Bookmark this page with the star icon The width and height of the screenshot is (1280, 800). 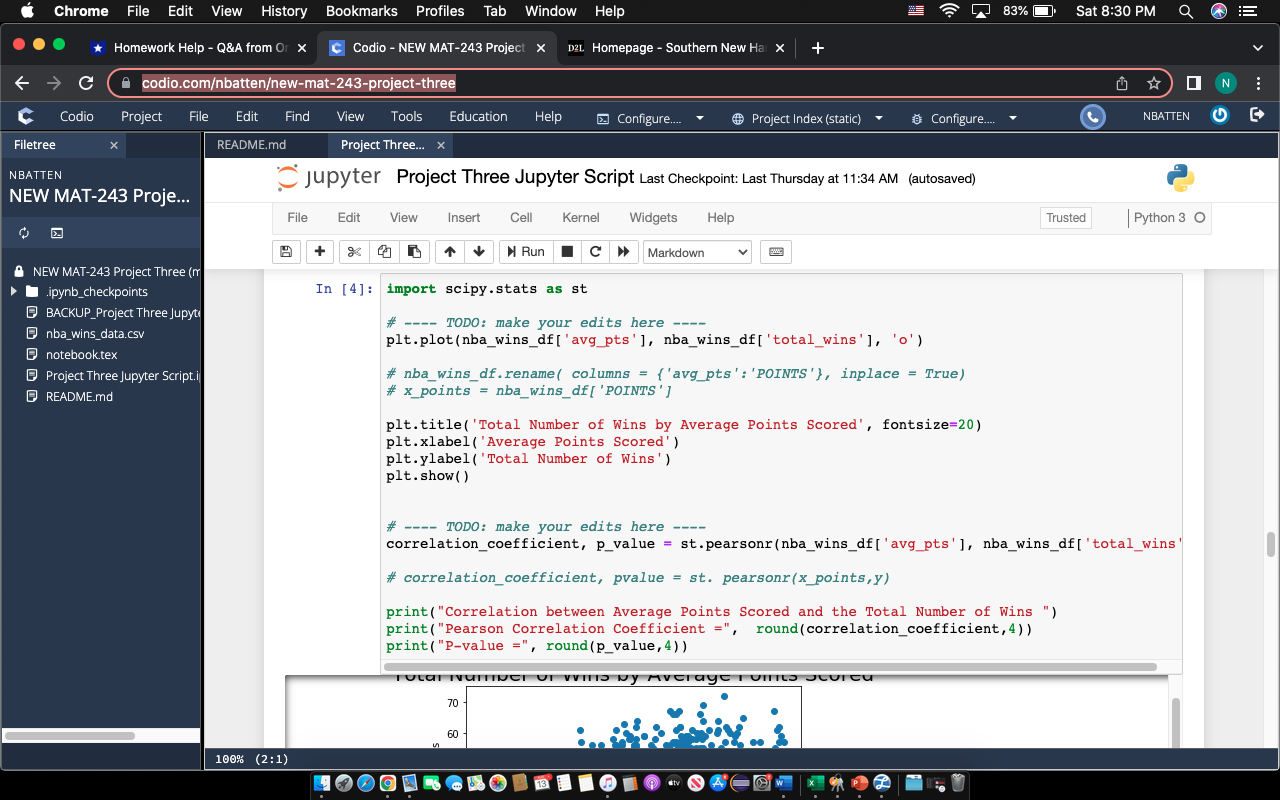tap(1154, 83)
